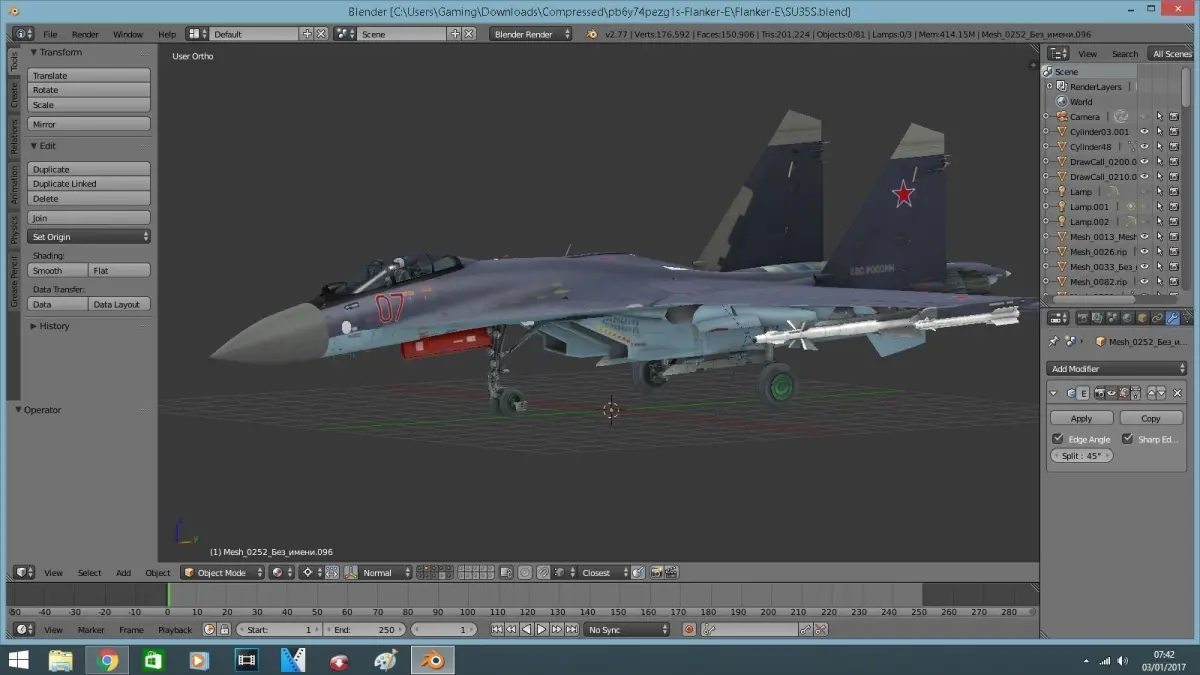Open the Add Modifier dropdown
Screen dimensions: 1200x675
pyautogui.click(x=1118, y=369)
